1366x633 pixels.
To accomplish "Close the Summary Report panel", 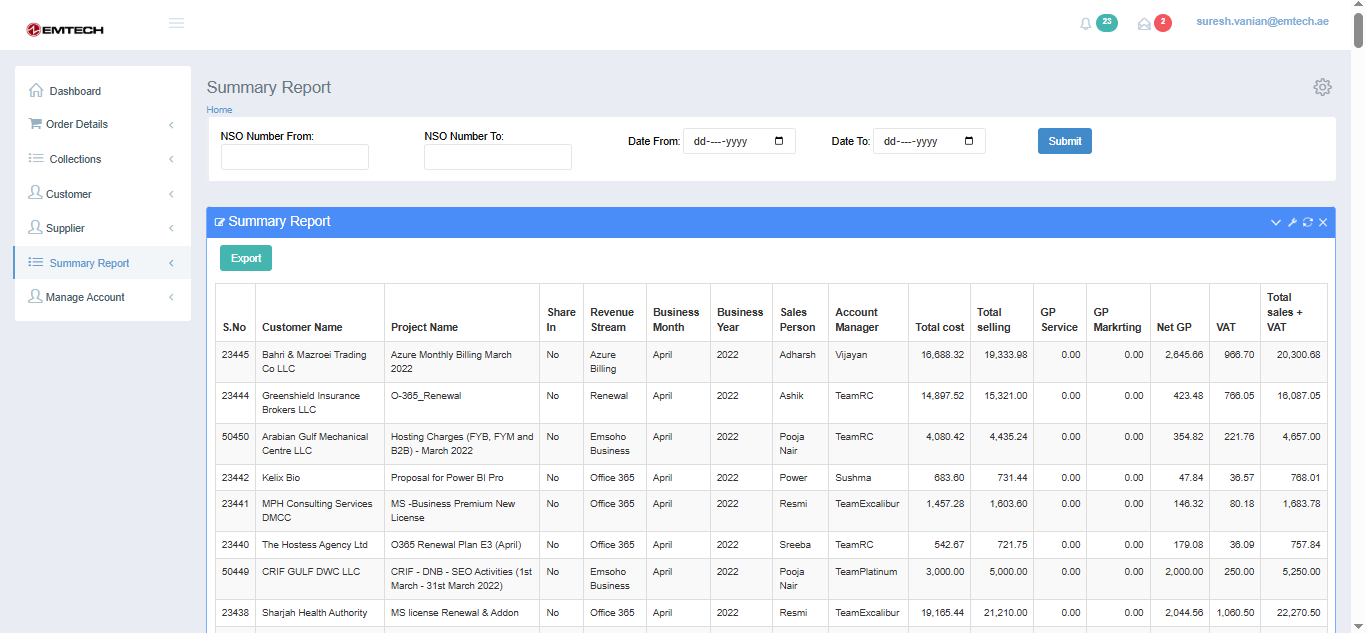I will coord(1323,222).
